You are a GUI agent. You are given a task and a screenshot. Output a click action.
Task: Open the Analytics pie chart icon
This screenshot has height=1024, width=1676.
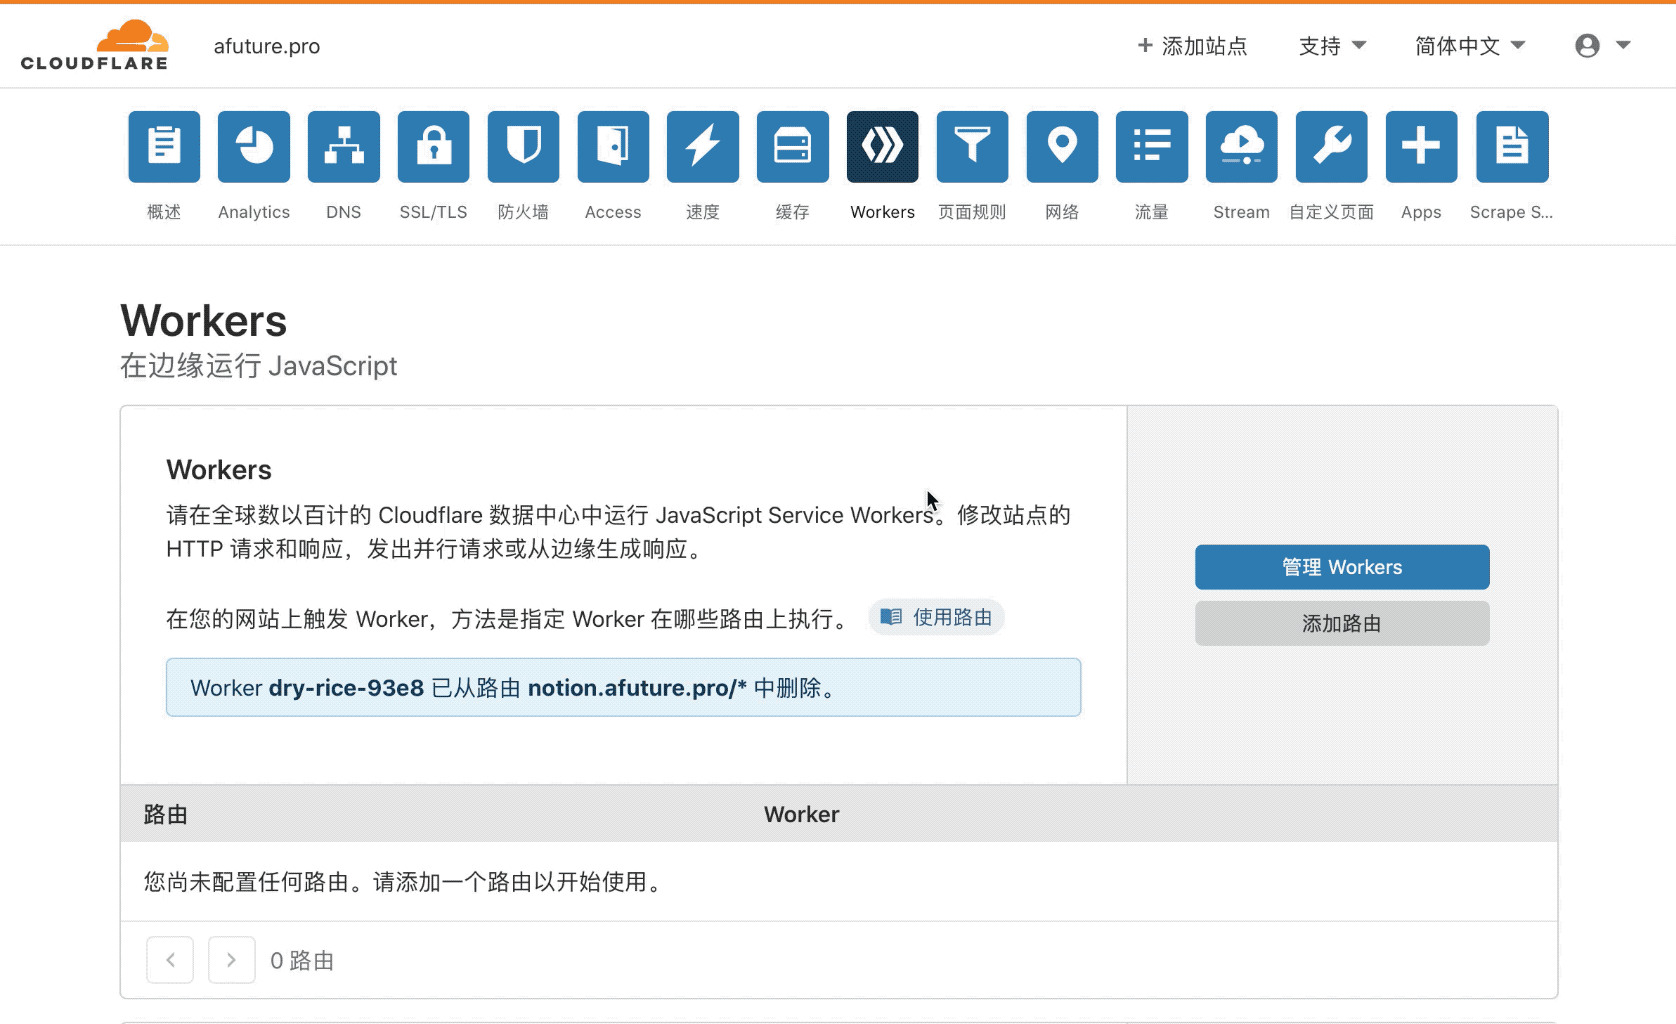254,147
